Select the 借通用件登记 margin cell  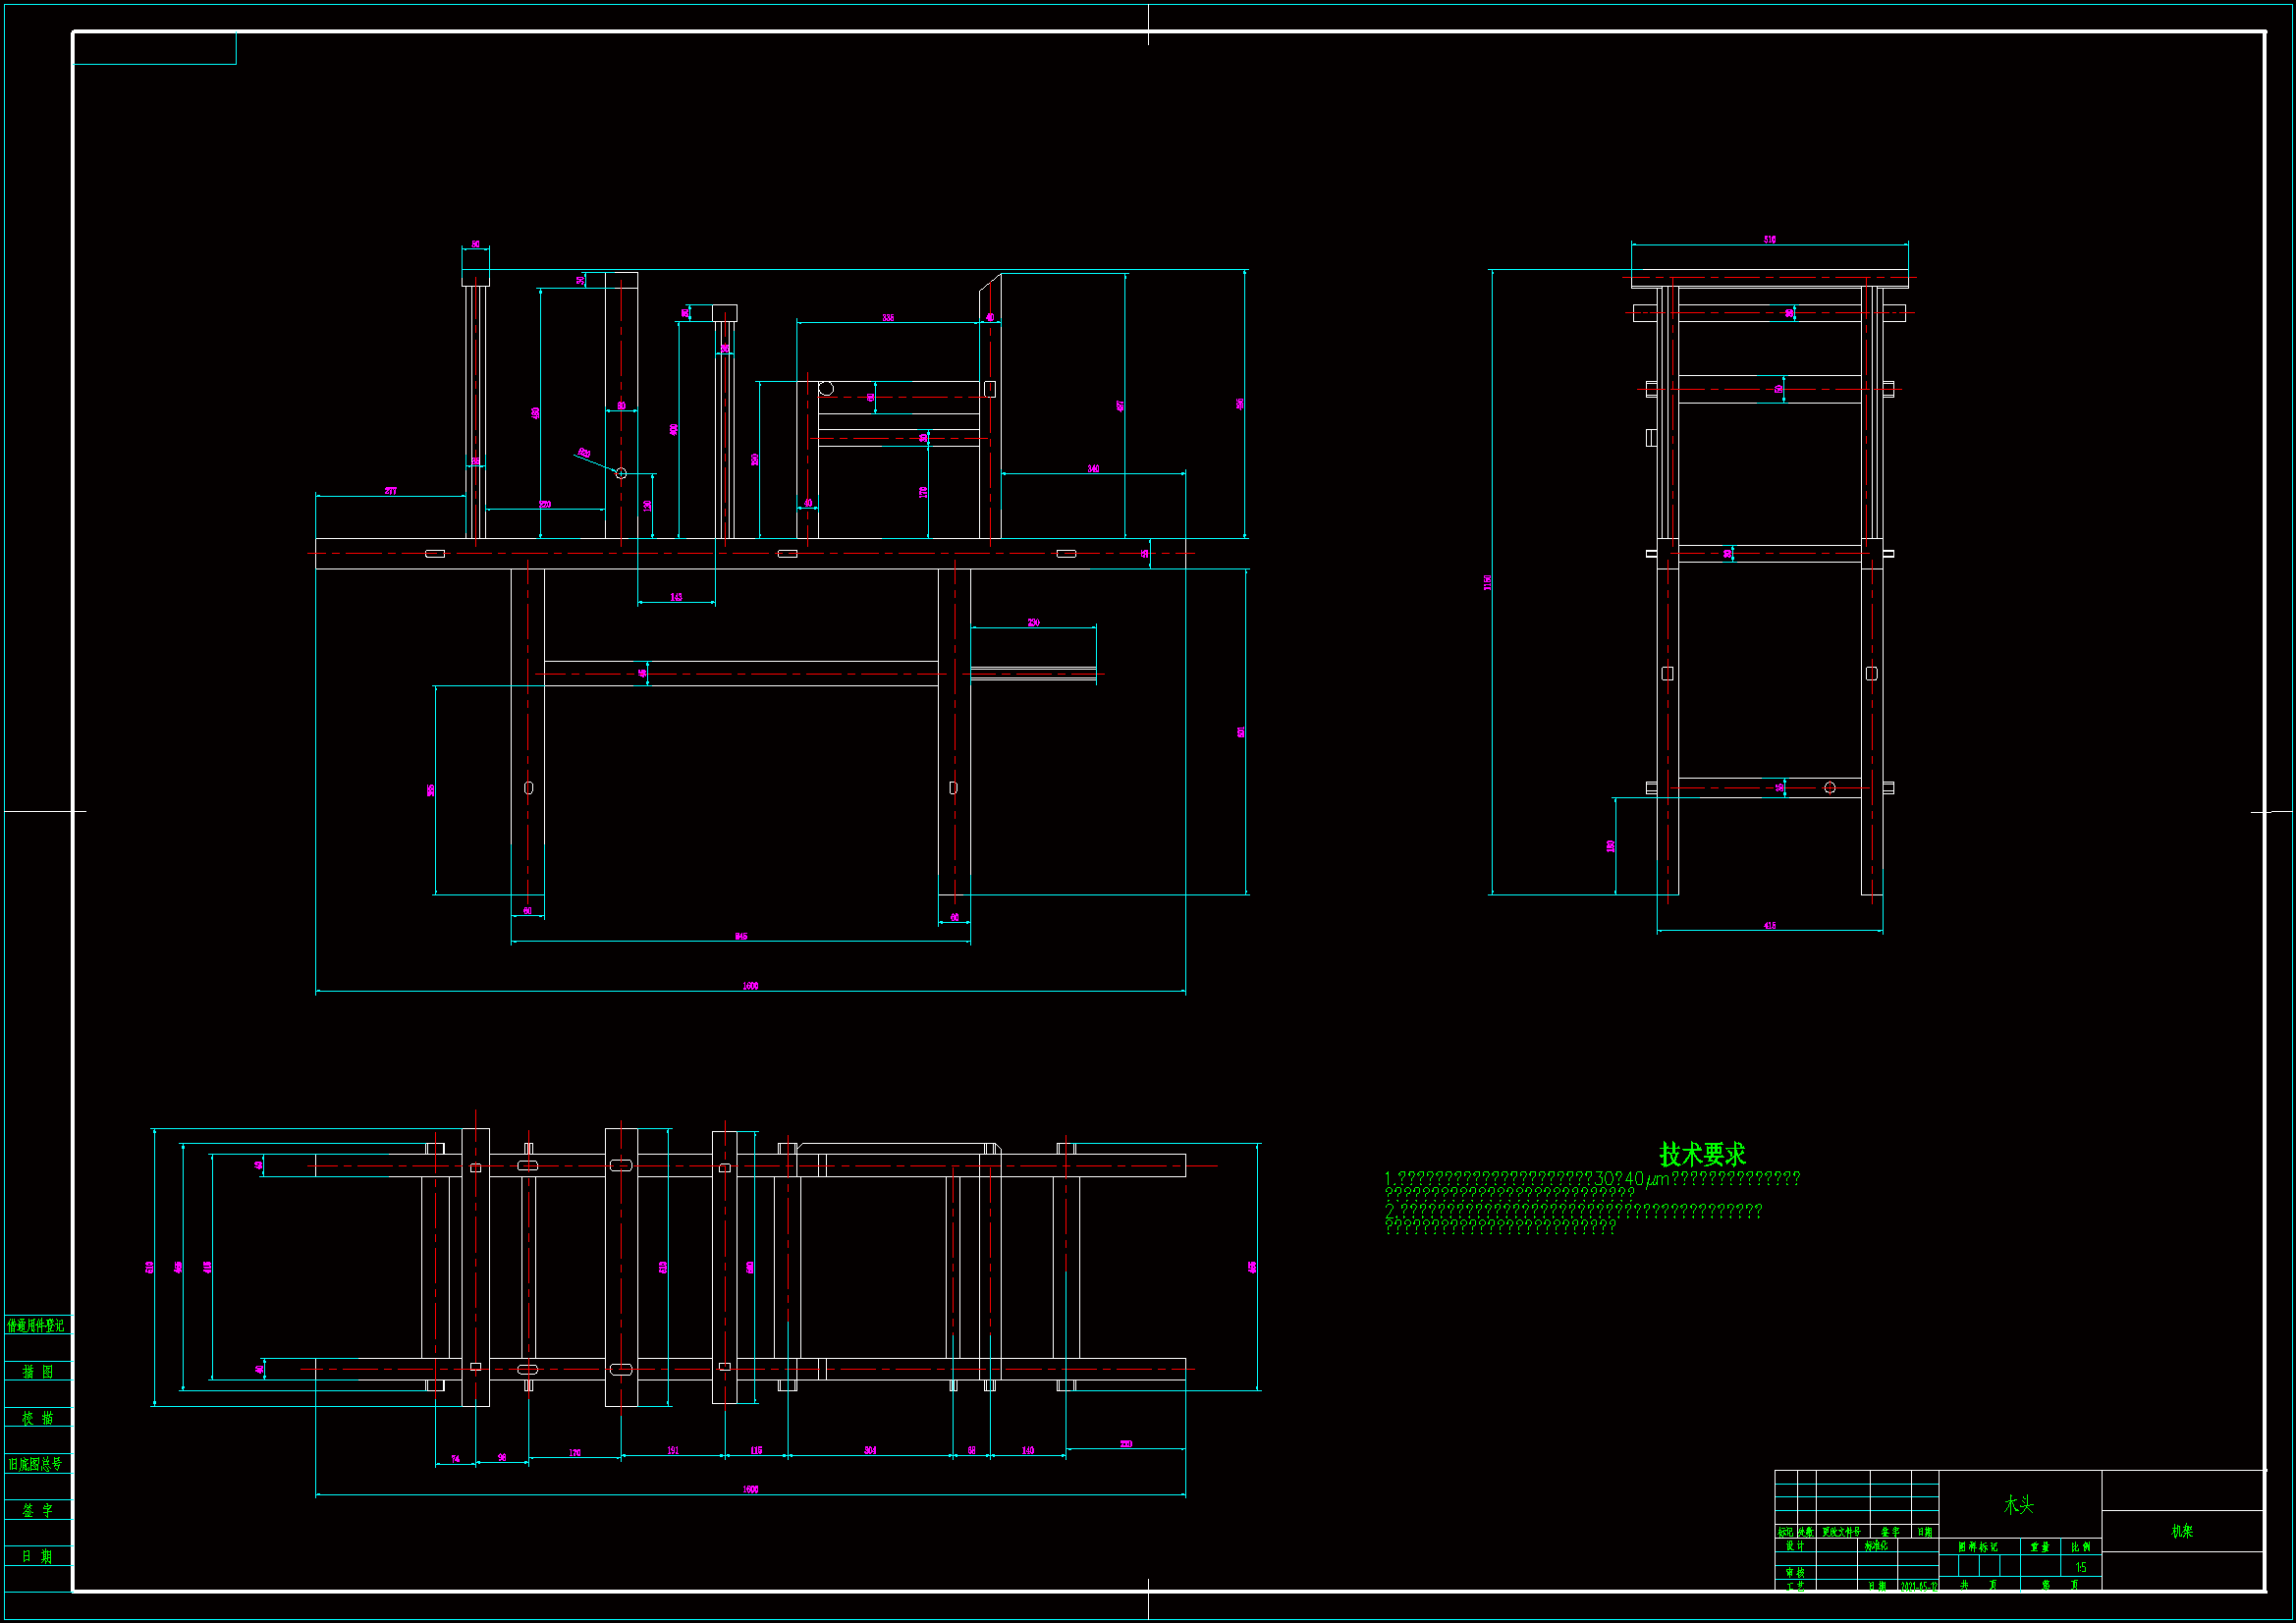point(36,1325)
